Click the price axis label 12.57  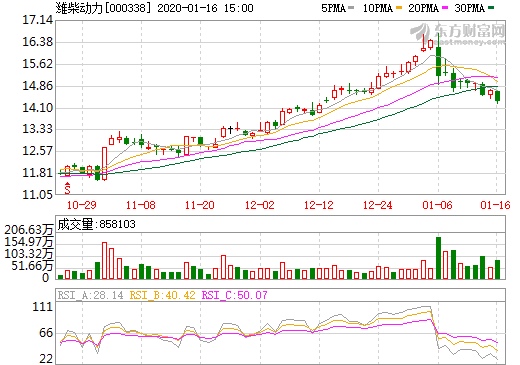coord(37,151)
